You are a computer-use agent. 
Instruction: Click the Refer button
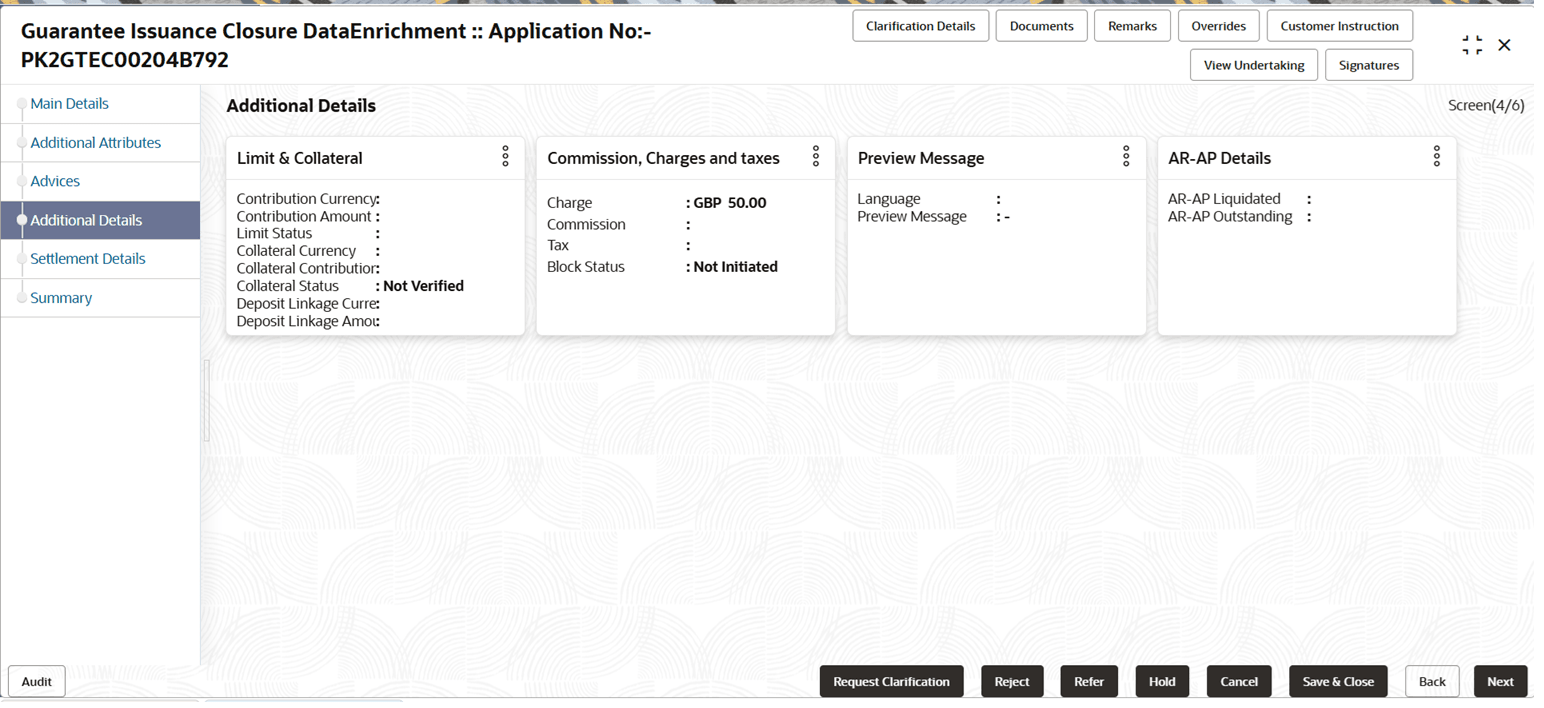[x=1089, y=681]
